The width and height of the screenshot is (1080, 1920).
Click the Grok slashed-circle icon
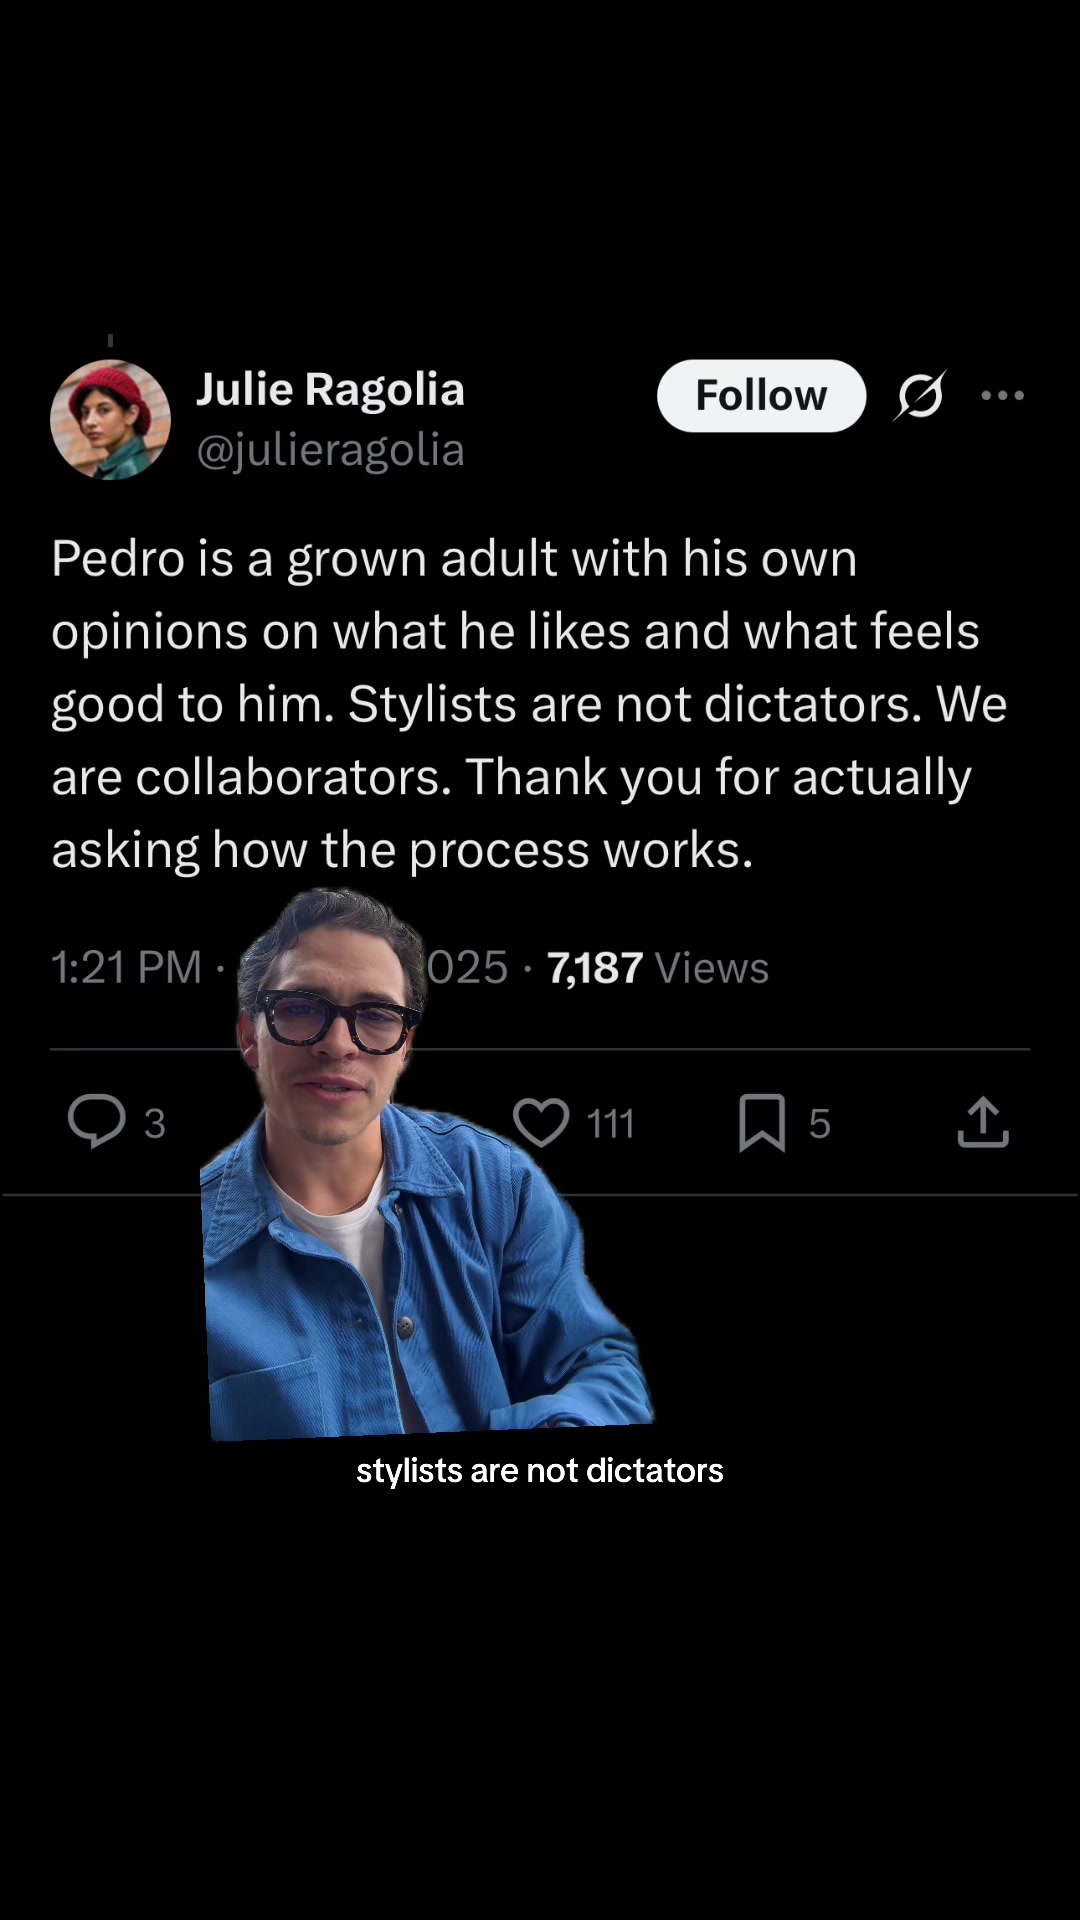click(920, 396)
